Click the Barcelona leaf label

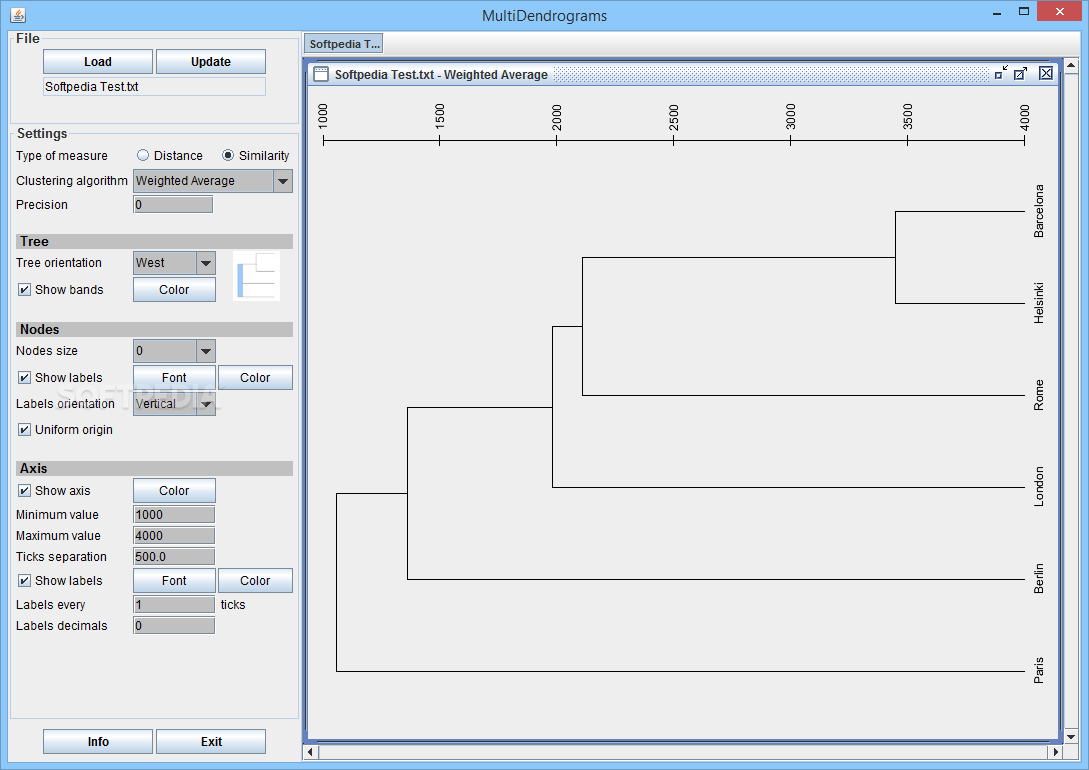coord(1038,211)
